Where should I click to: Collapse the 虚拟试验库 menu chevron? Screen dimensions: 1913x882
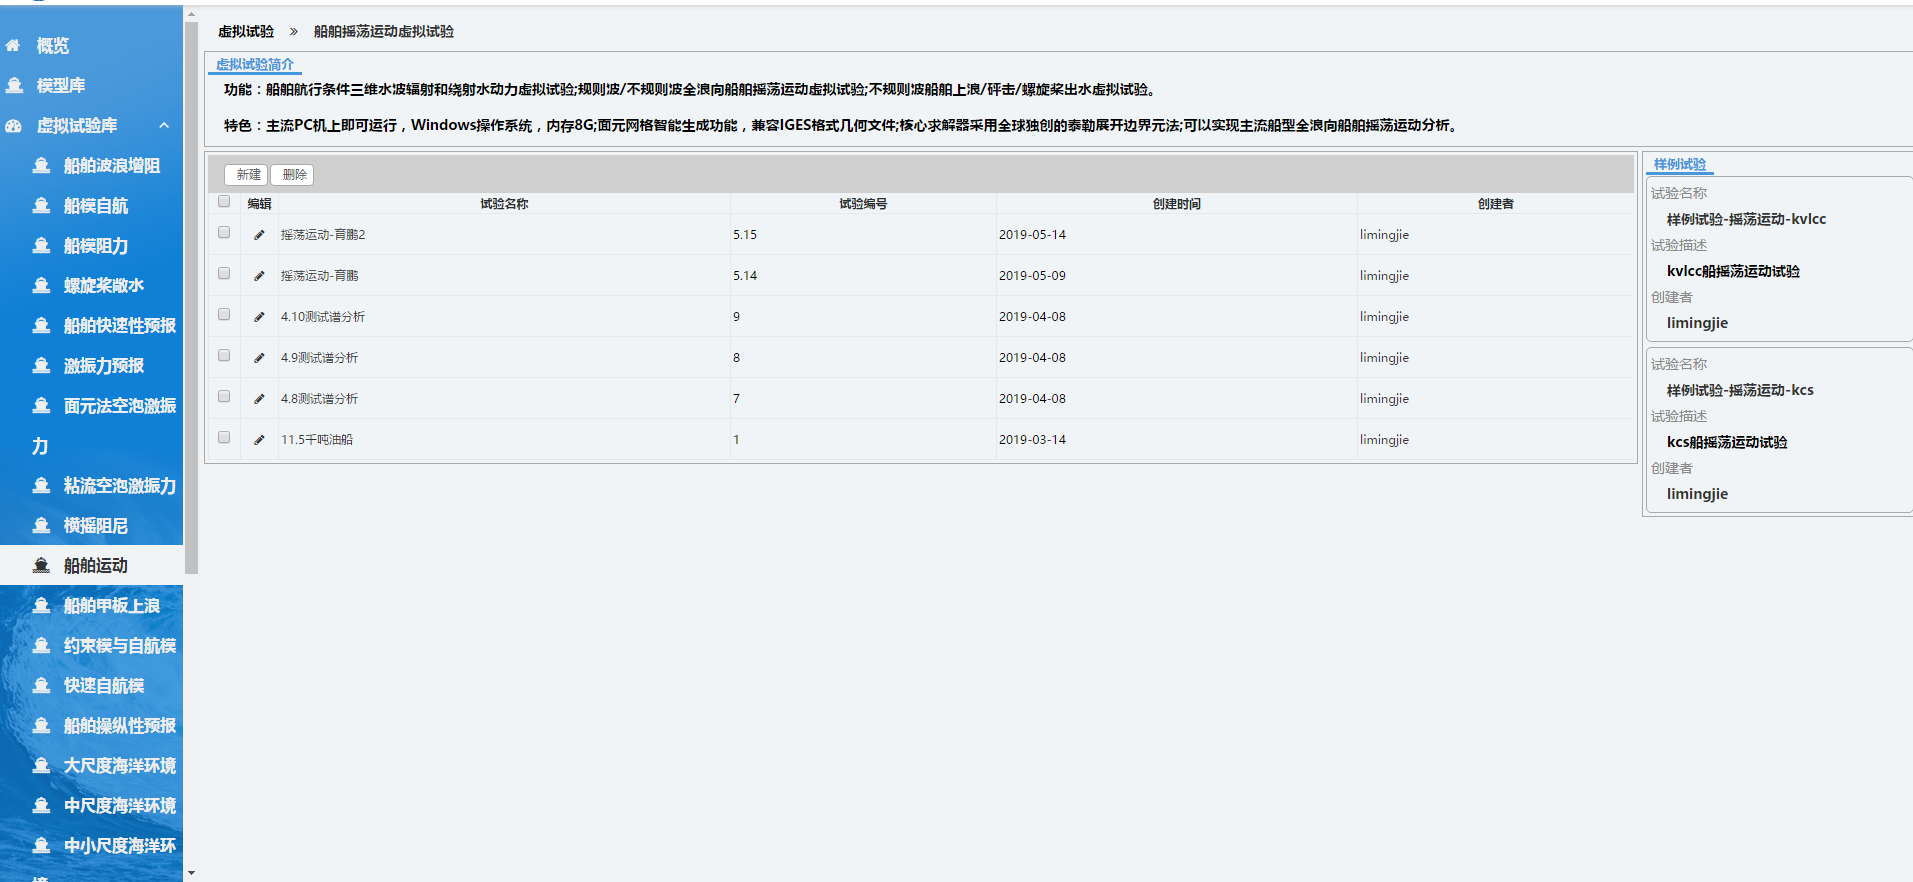(164, 126)
